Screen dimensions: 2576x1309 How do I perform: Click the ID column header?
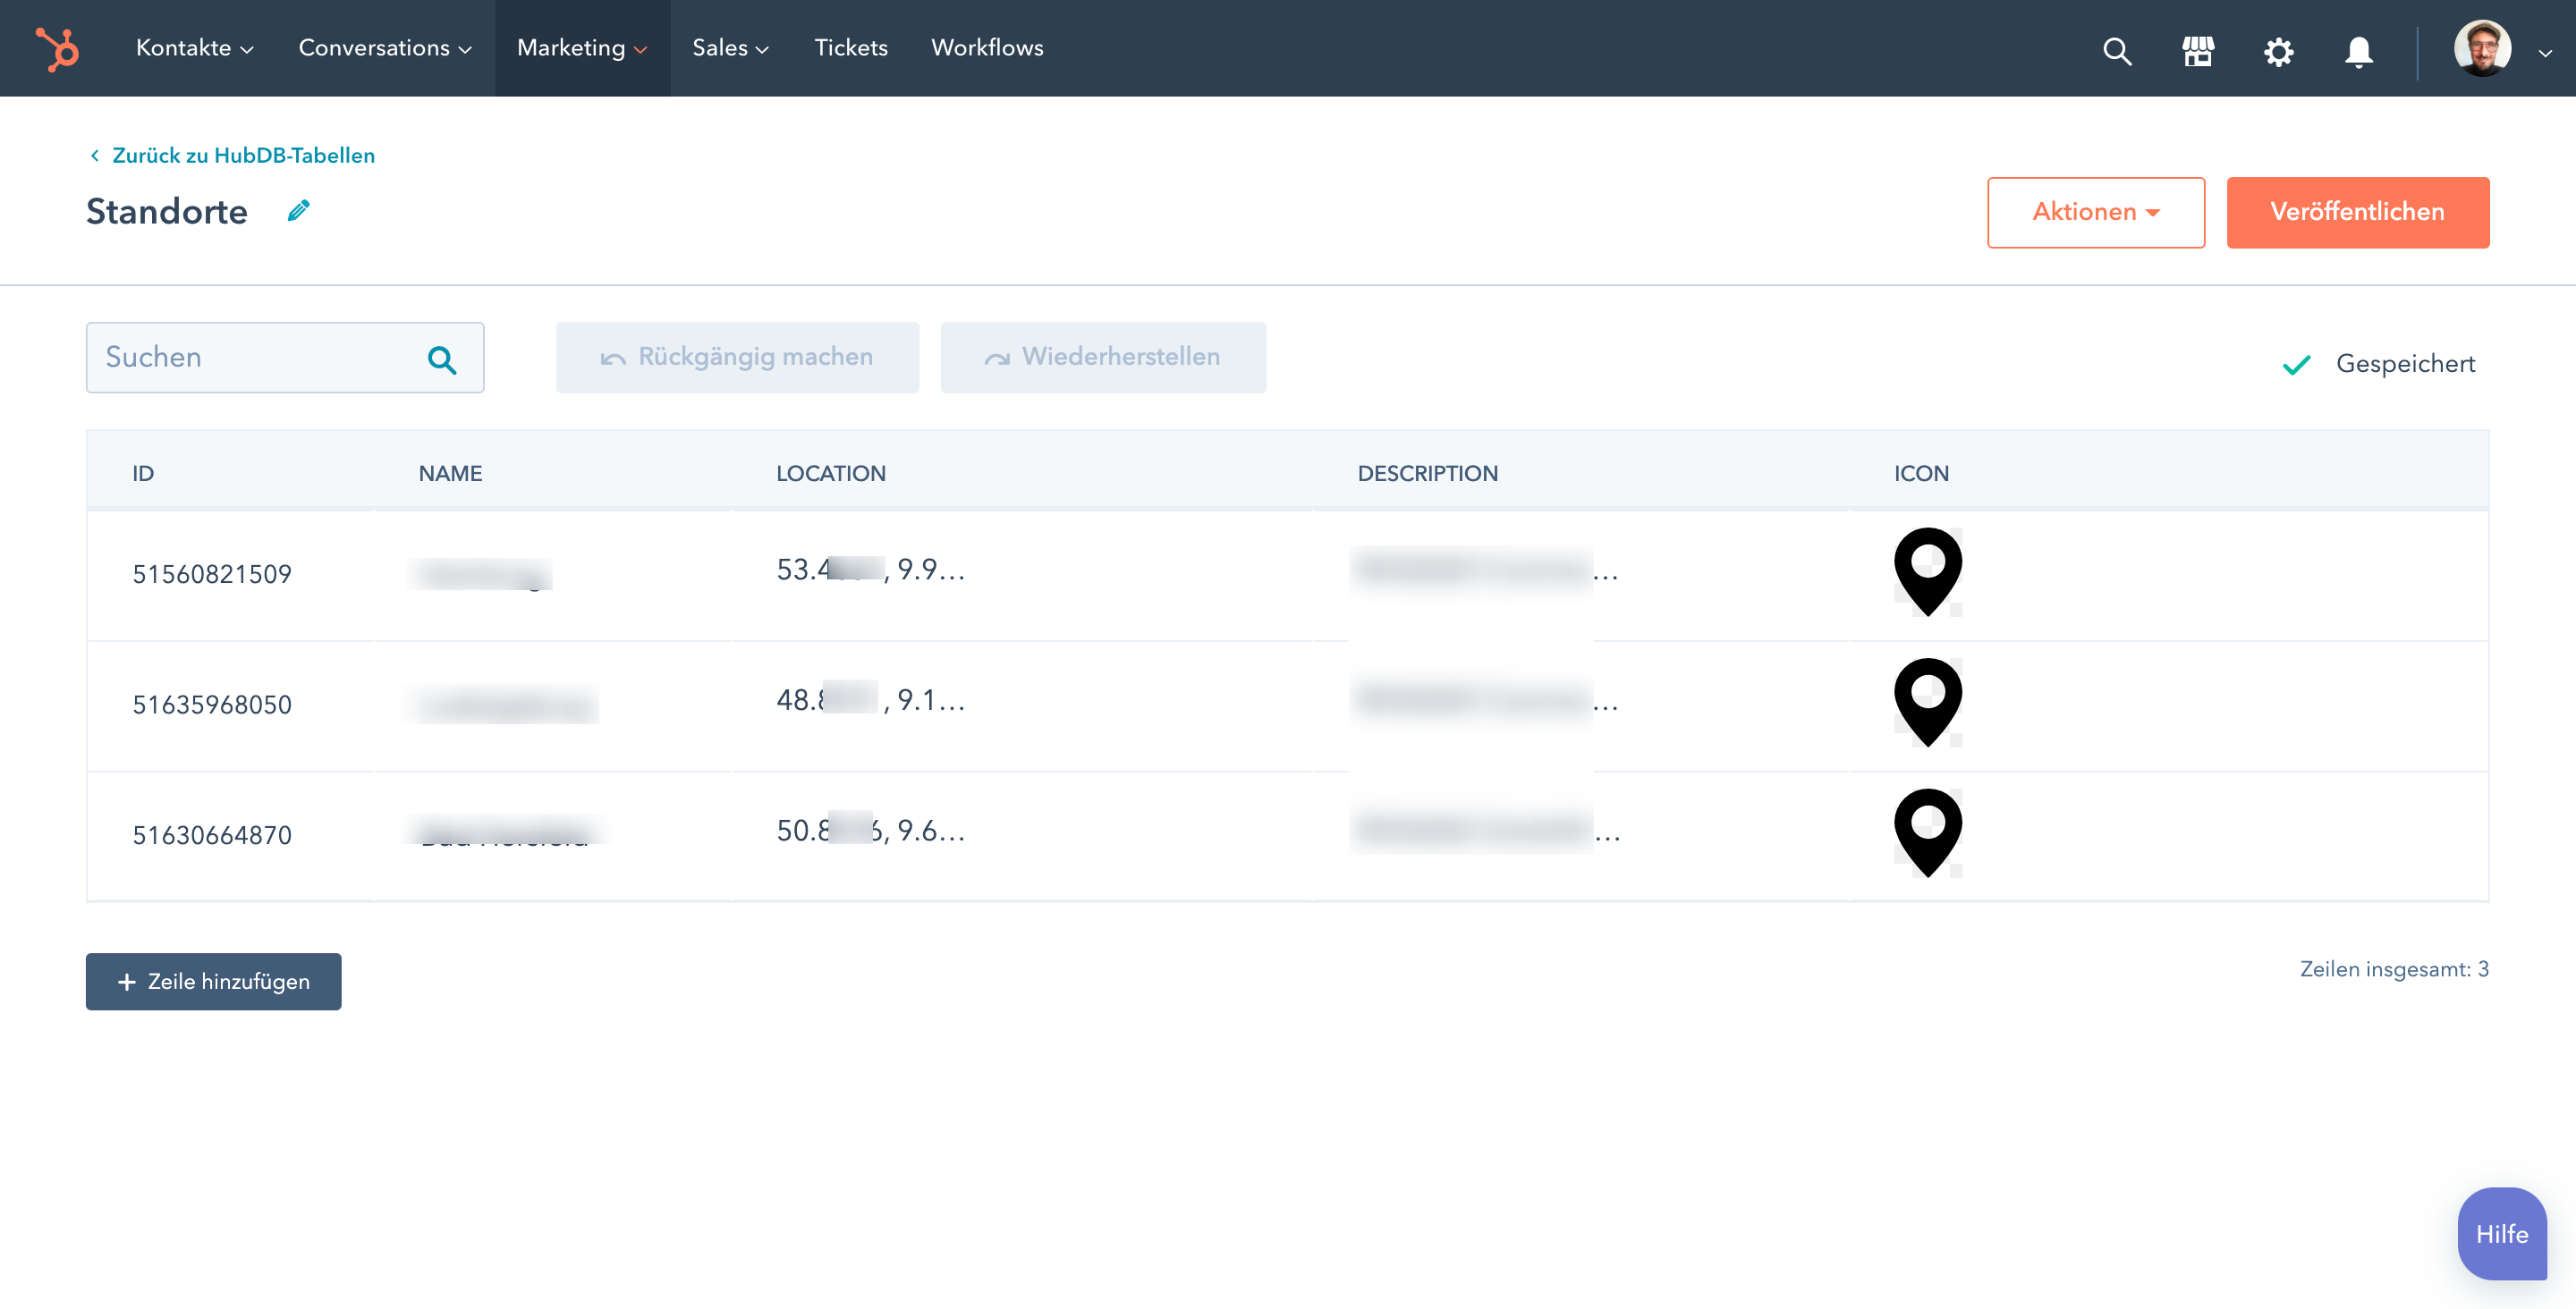(143, 473)
